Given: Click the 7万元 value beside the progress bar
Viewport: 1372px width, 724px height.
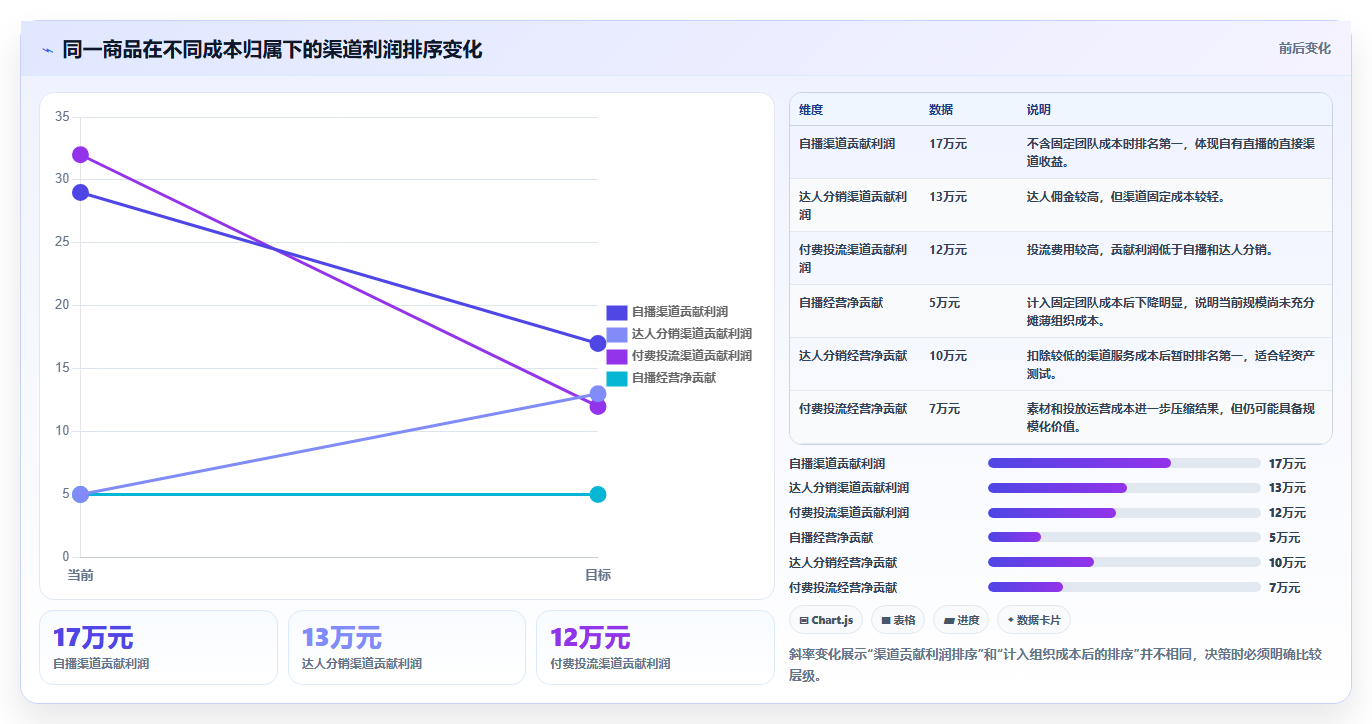Looking at the screenshot, I should click(1284, 588).
